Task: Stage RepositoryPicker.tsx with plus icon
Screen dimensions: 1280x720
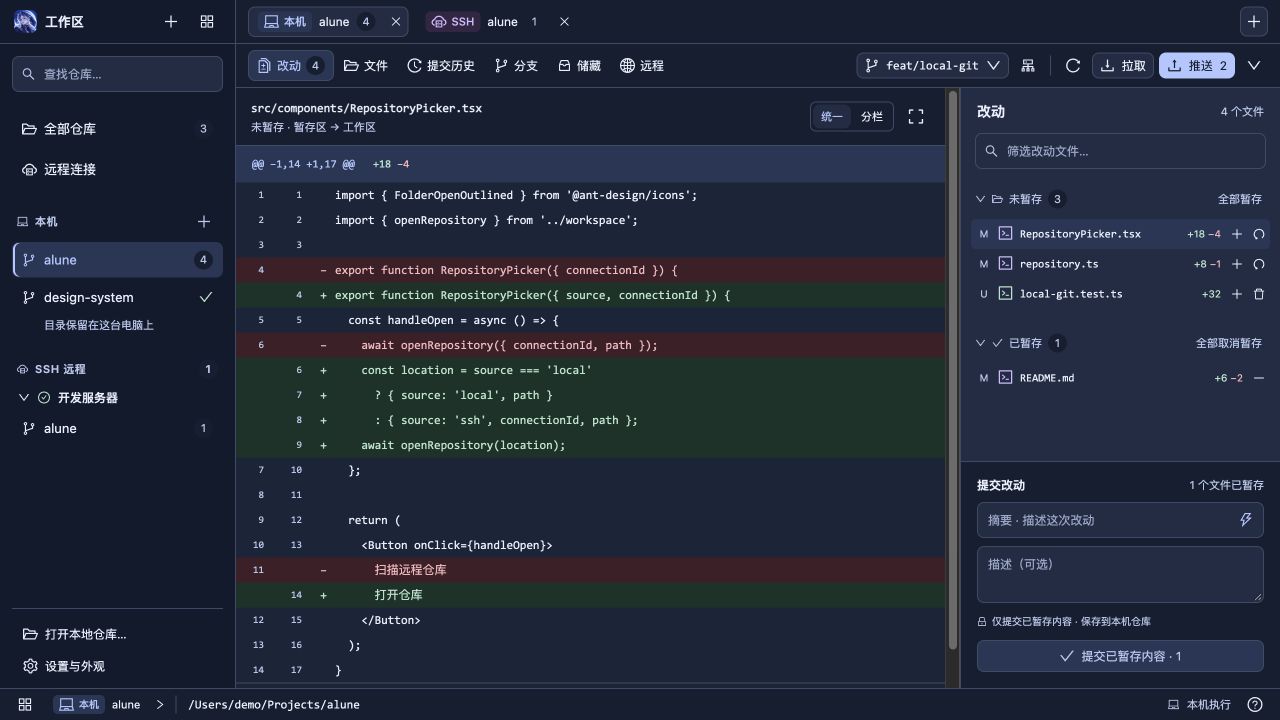Action: [x=1237, y=234]
